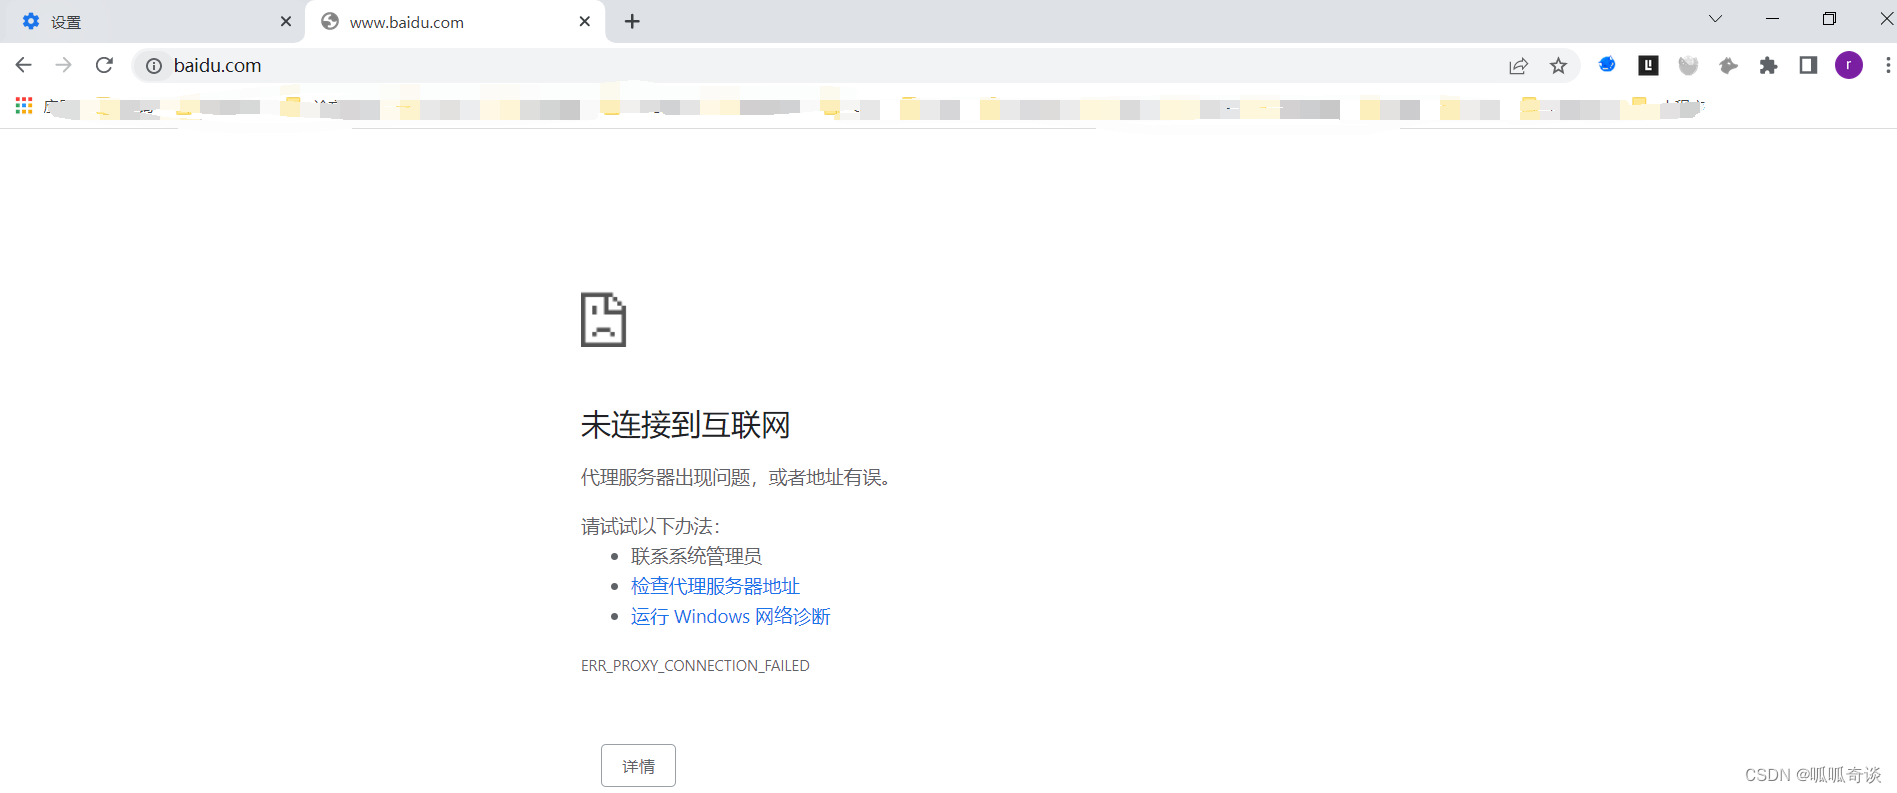Restore down the browser window

1829,19
